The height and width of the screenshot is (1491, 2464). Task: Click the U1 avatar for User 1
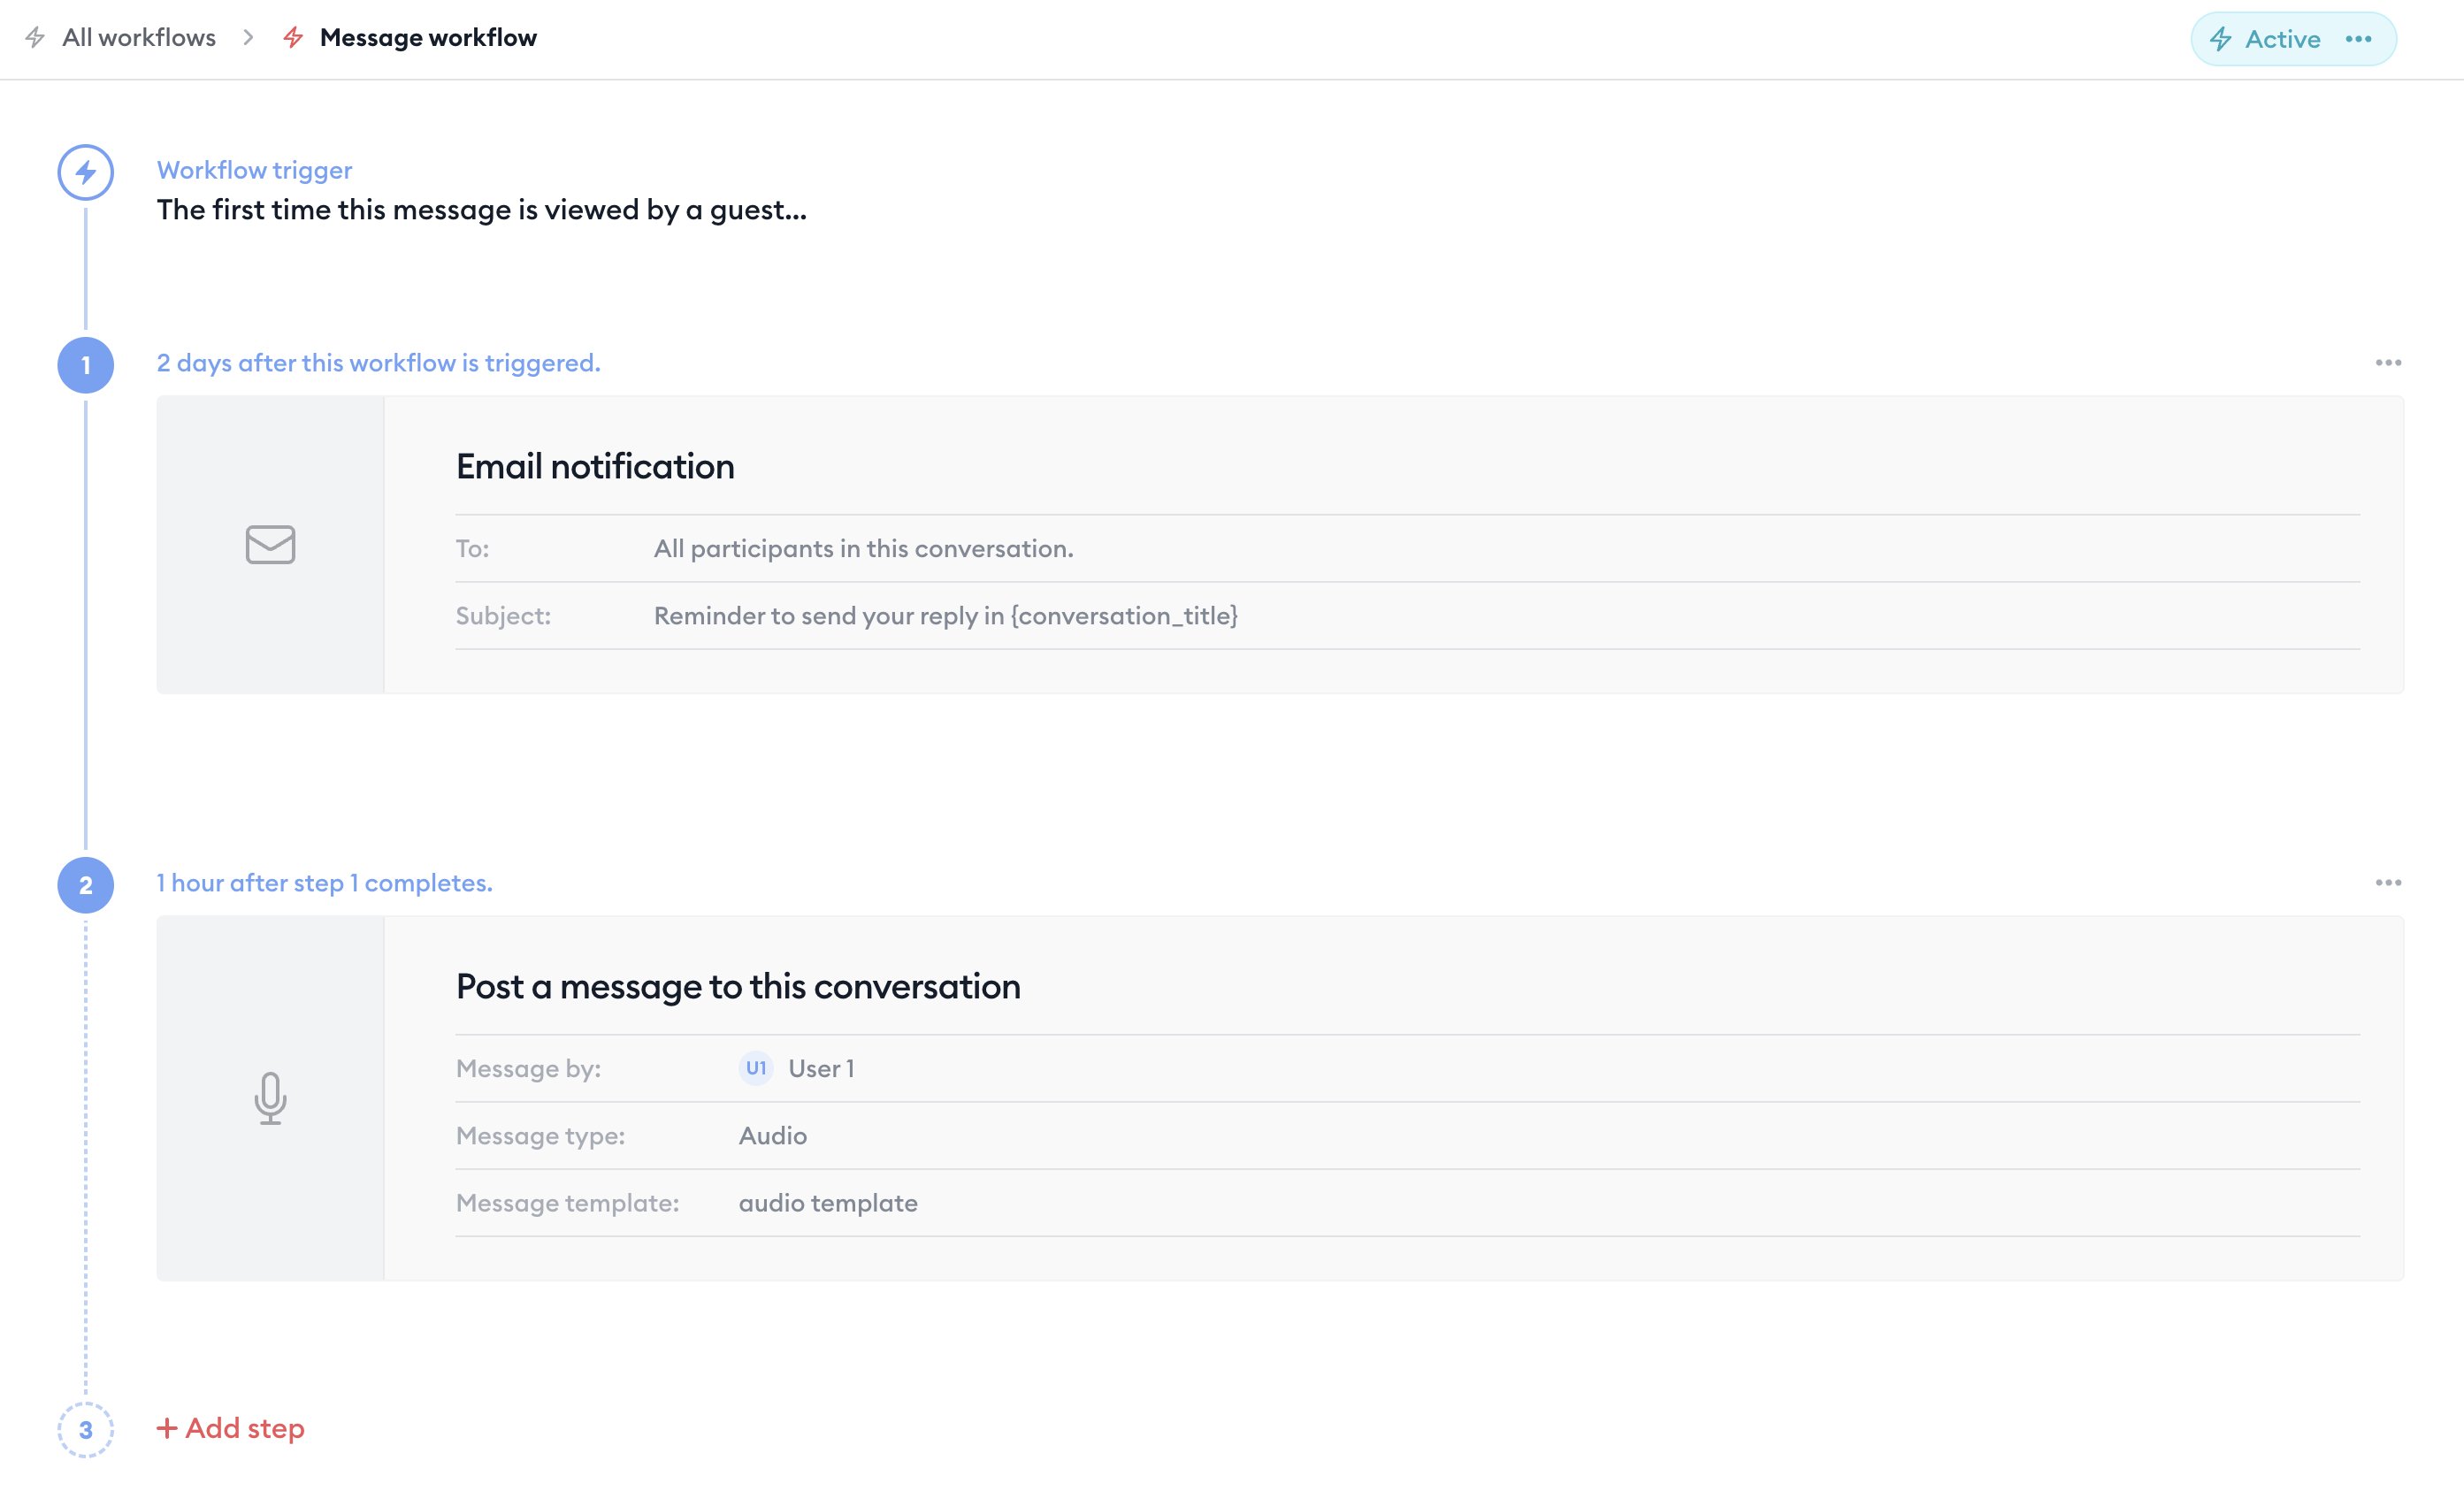756,1068
